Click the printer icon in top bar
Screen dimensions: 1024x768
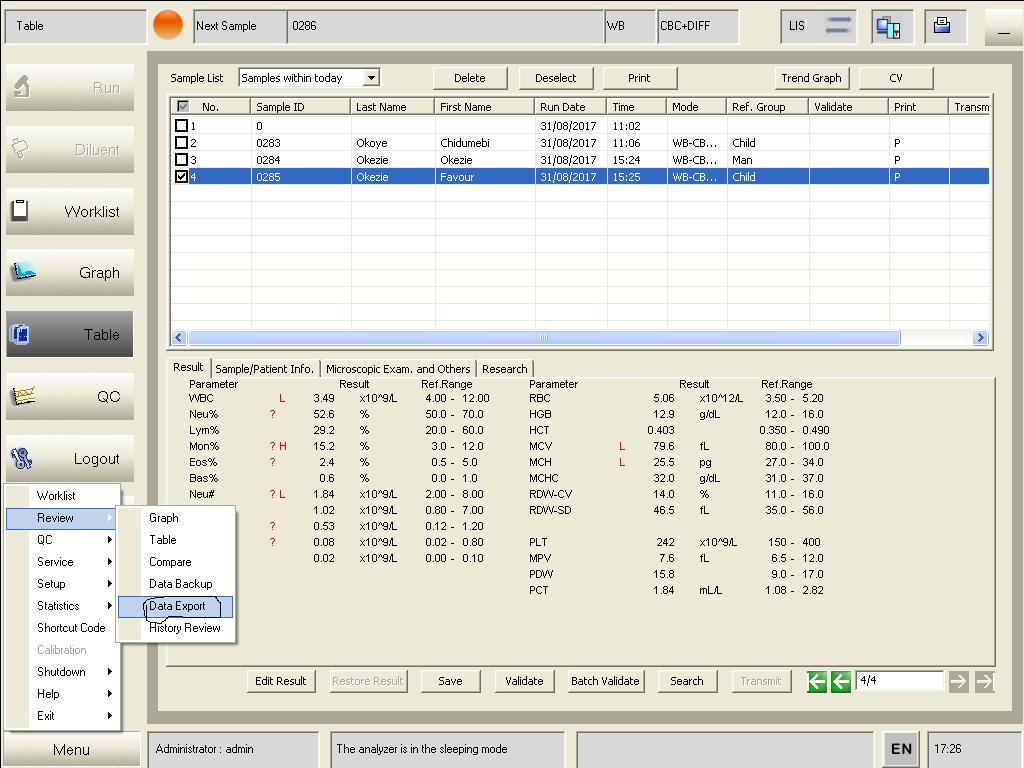(x=942, y=26)
